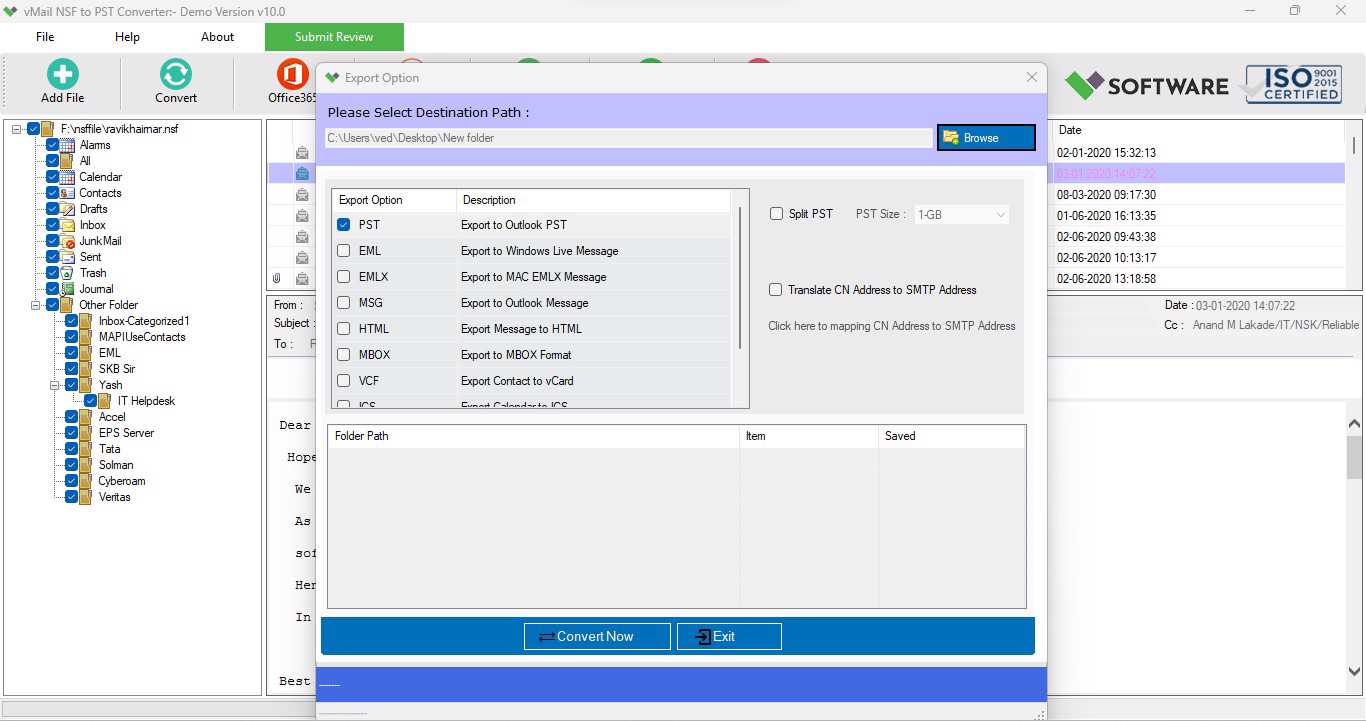Click the Software logo in the header
Image resolution: width=1366 pixels, height=721 pixels.
click(x=1146, y=86)
